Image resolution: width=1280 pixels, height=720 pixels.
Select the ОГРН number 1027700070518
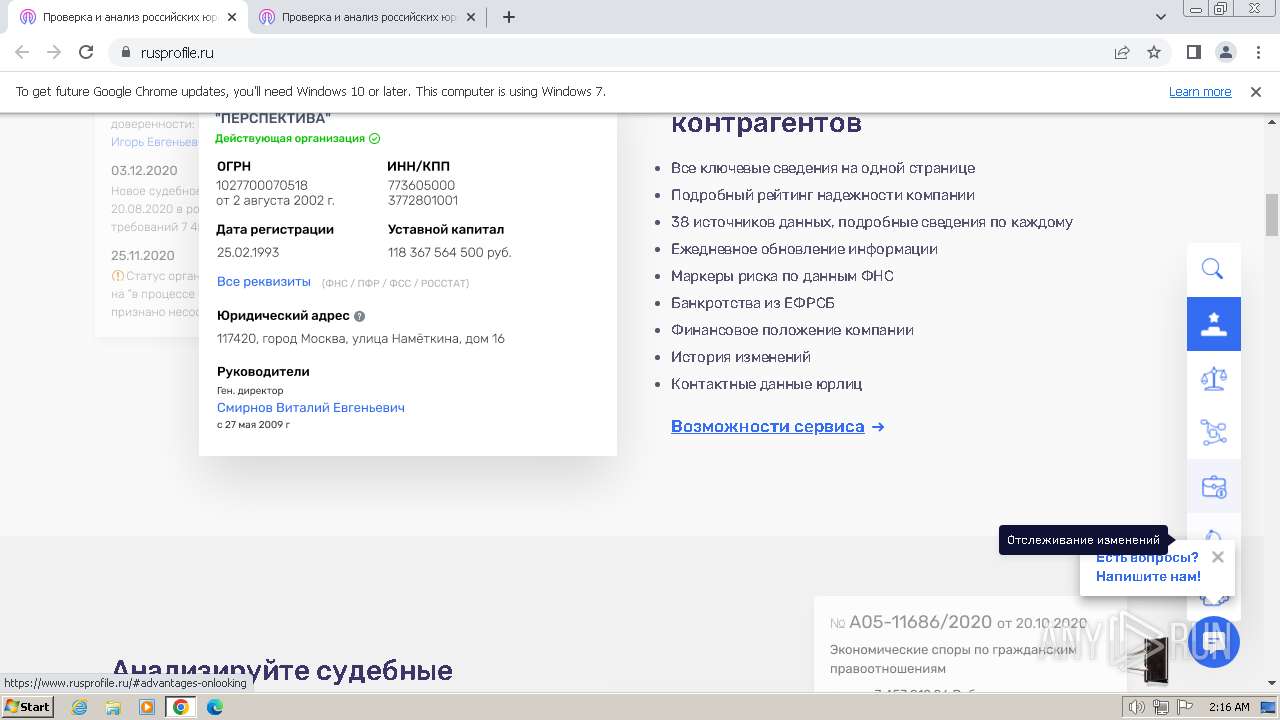pos(262,186)
